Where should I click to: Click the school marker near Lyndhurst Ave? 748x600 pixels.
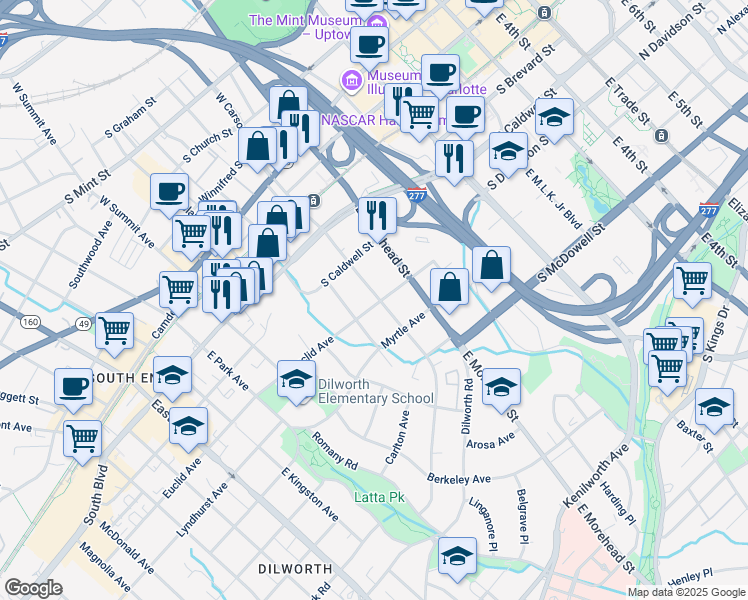tap(188, 425)
